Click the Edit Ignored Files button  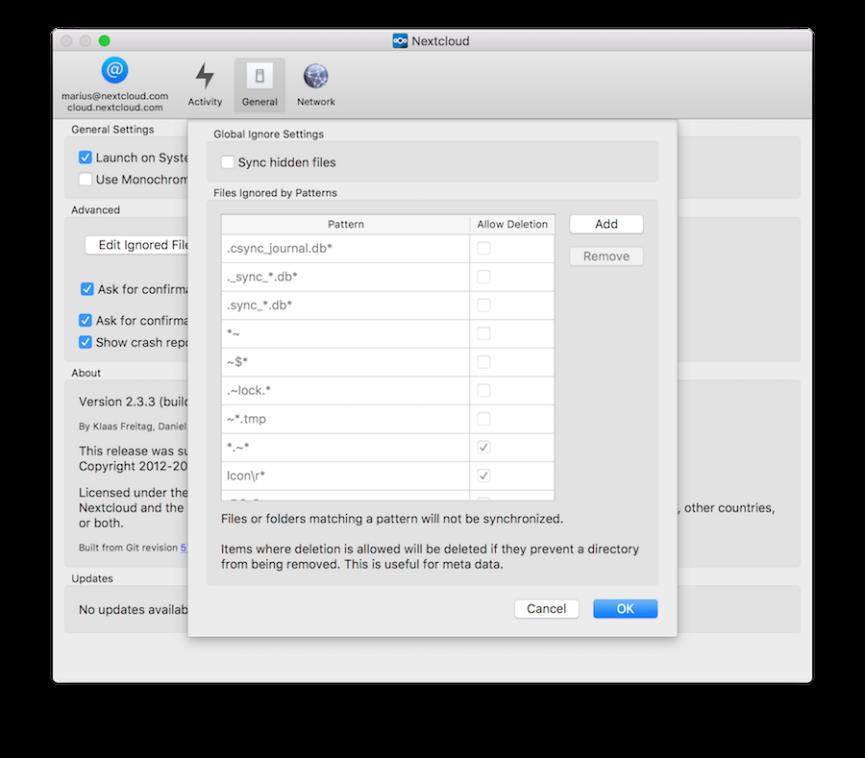(138, 245)
